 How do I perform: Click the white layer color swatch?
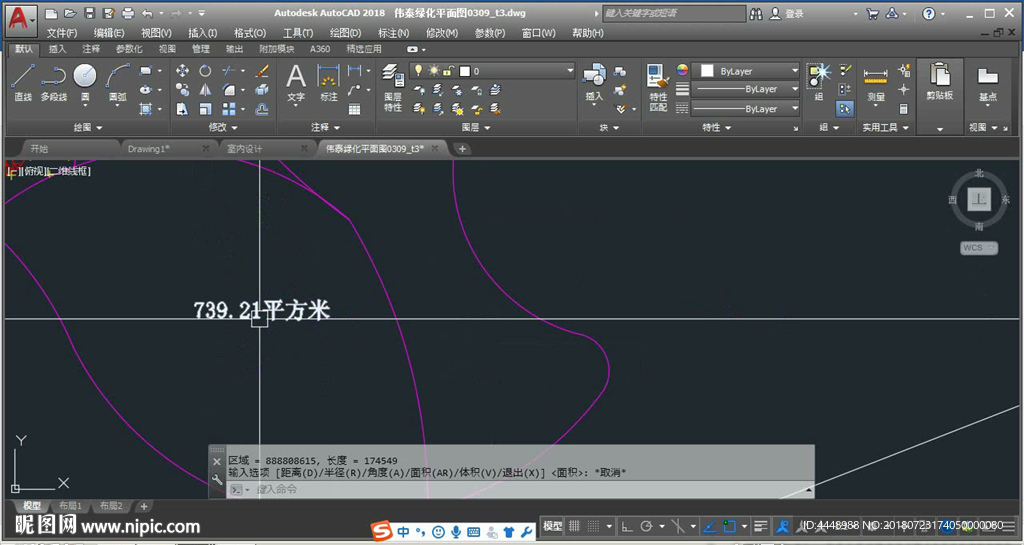(465, 70)
